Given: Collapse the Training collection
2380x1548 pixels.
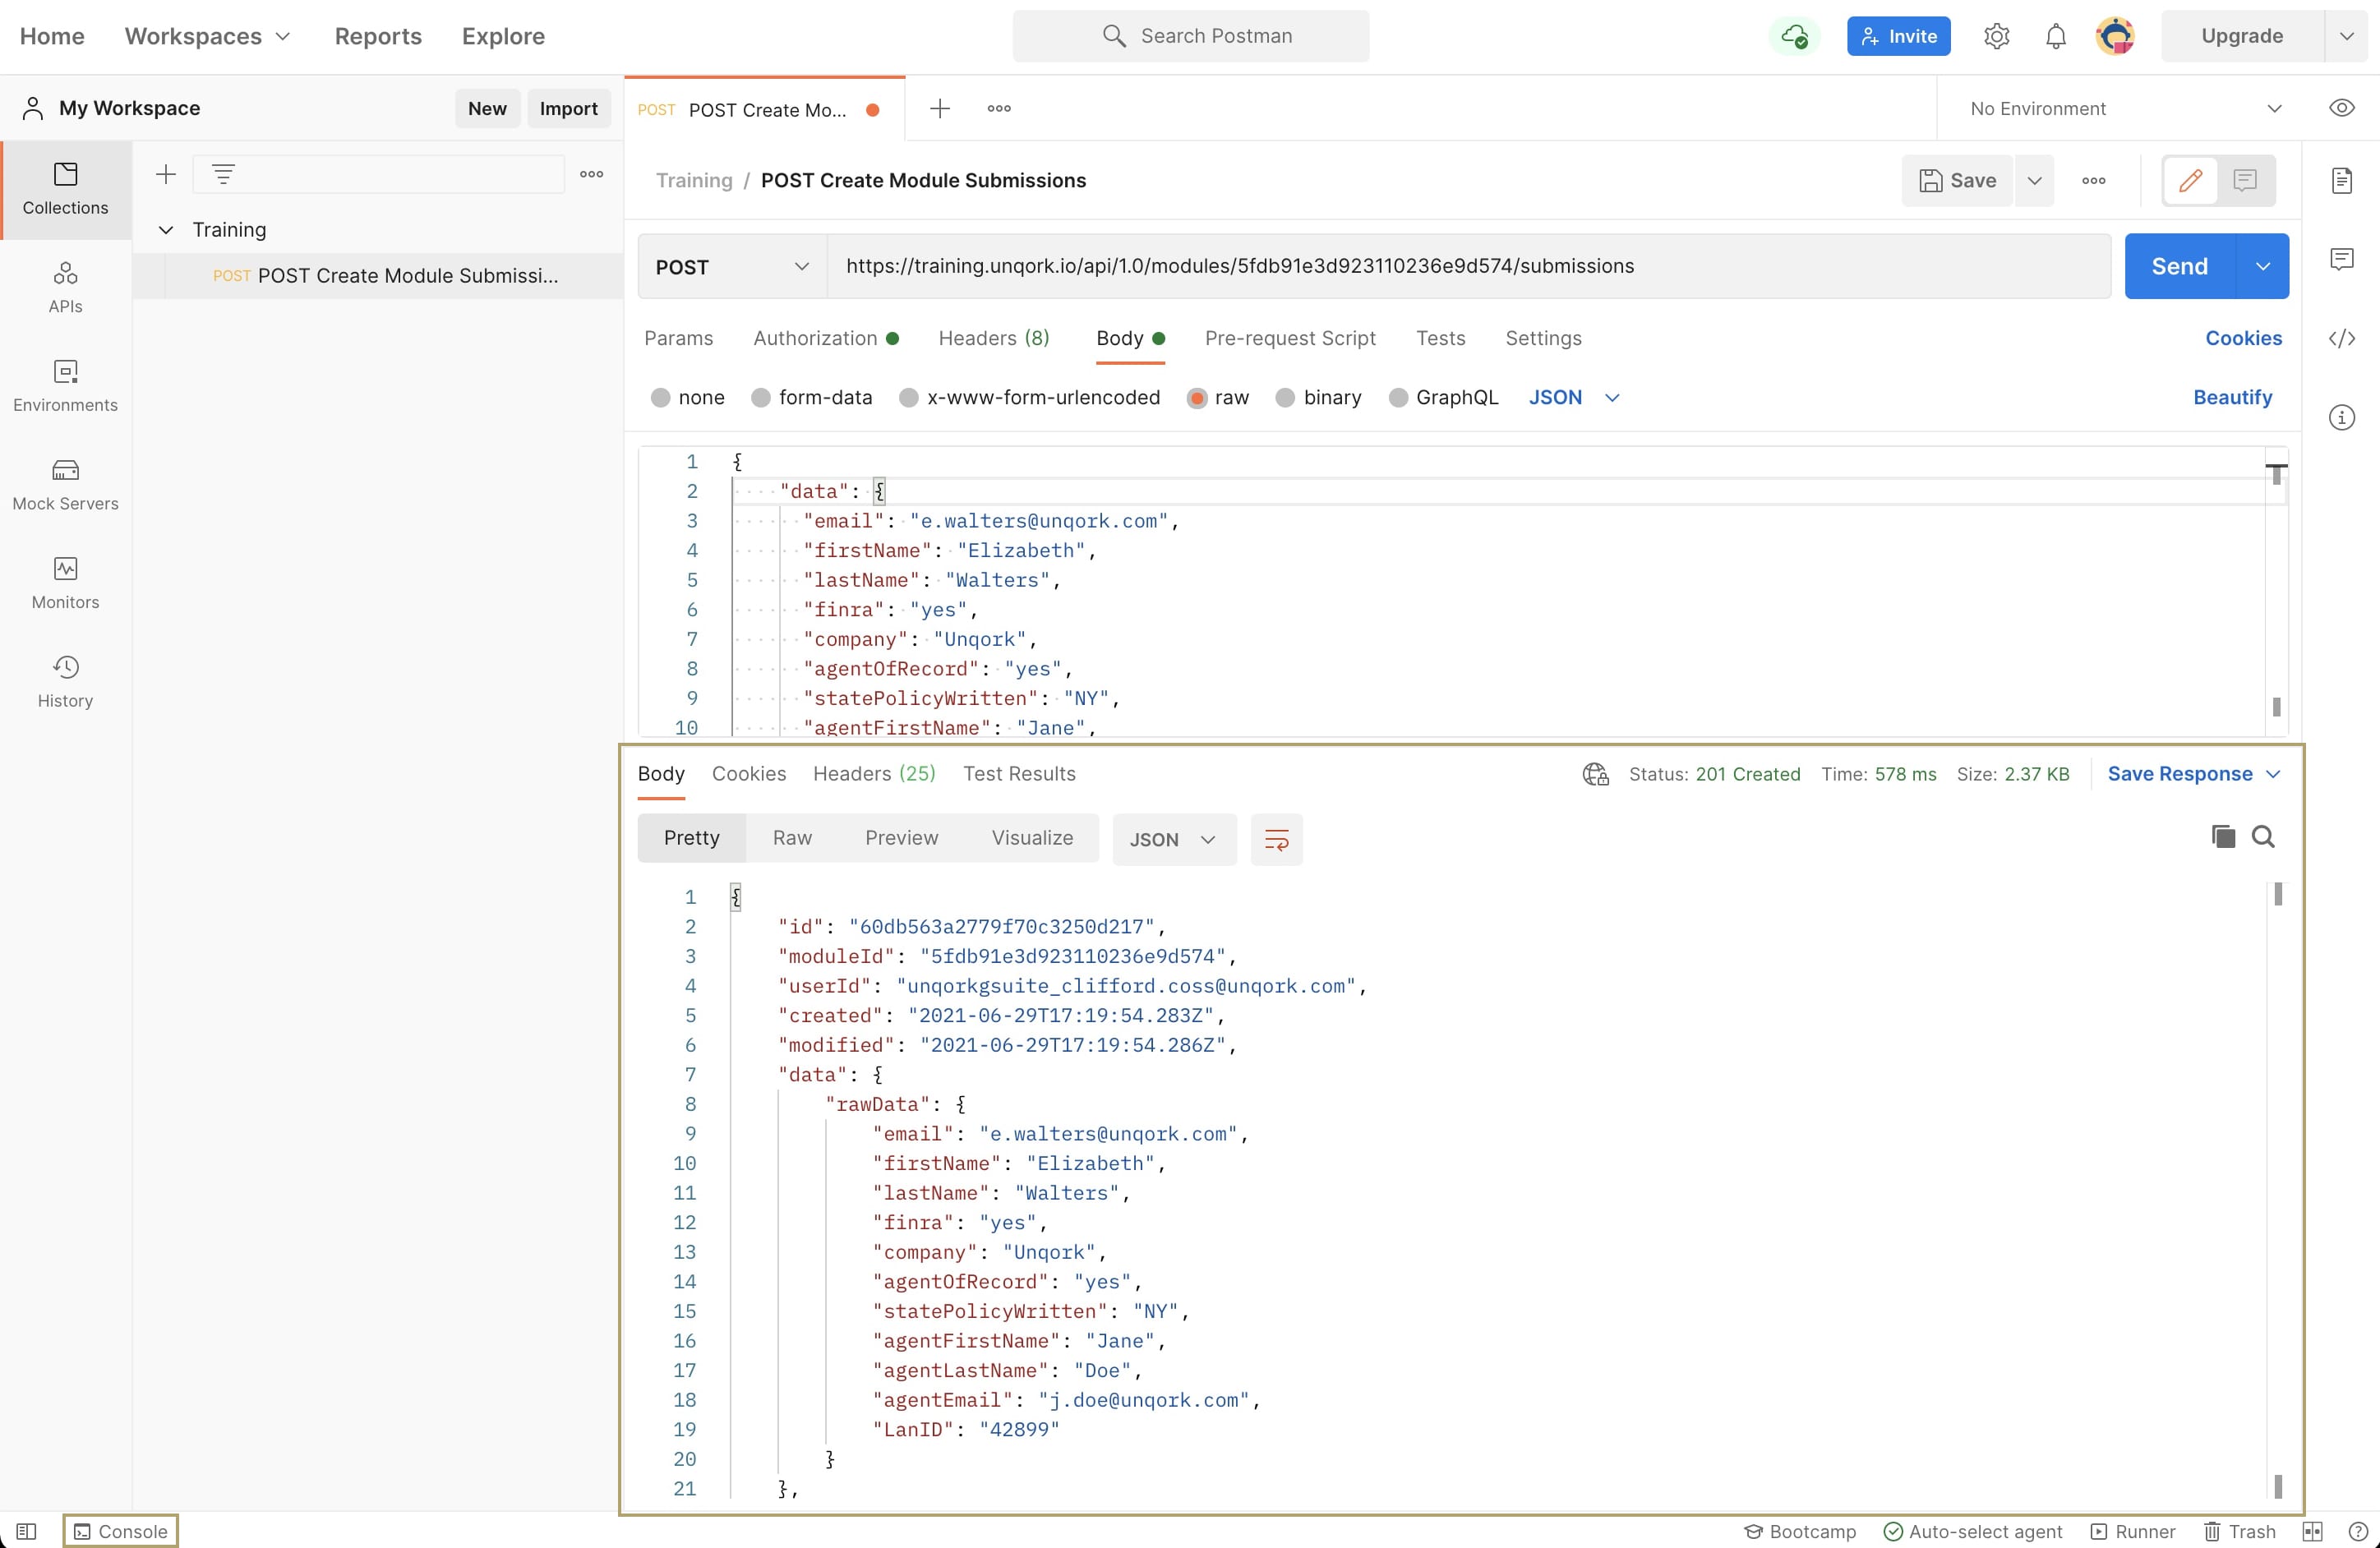Looking at the screenshot, I should coord(166,230).
